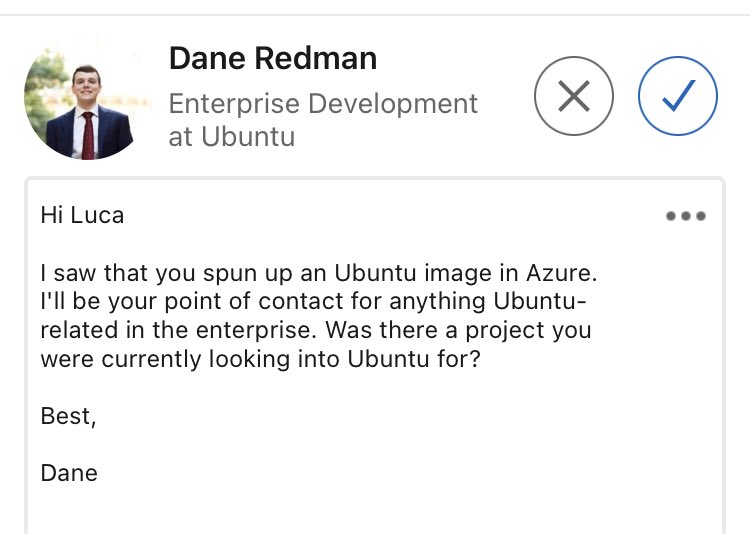Viewport: 750px width, 534px height.
Task: Click the 'were currently looking into Ubuntu for?' line
Action: click(x=260, y=359)
